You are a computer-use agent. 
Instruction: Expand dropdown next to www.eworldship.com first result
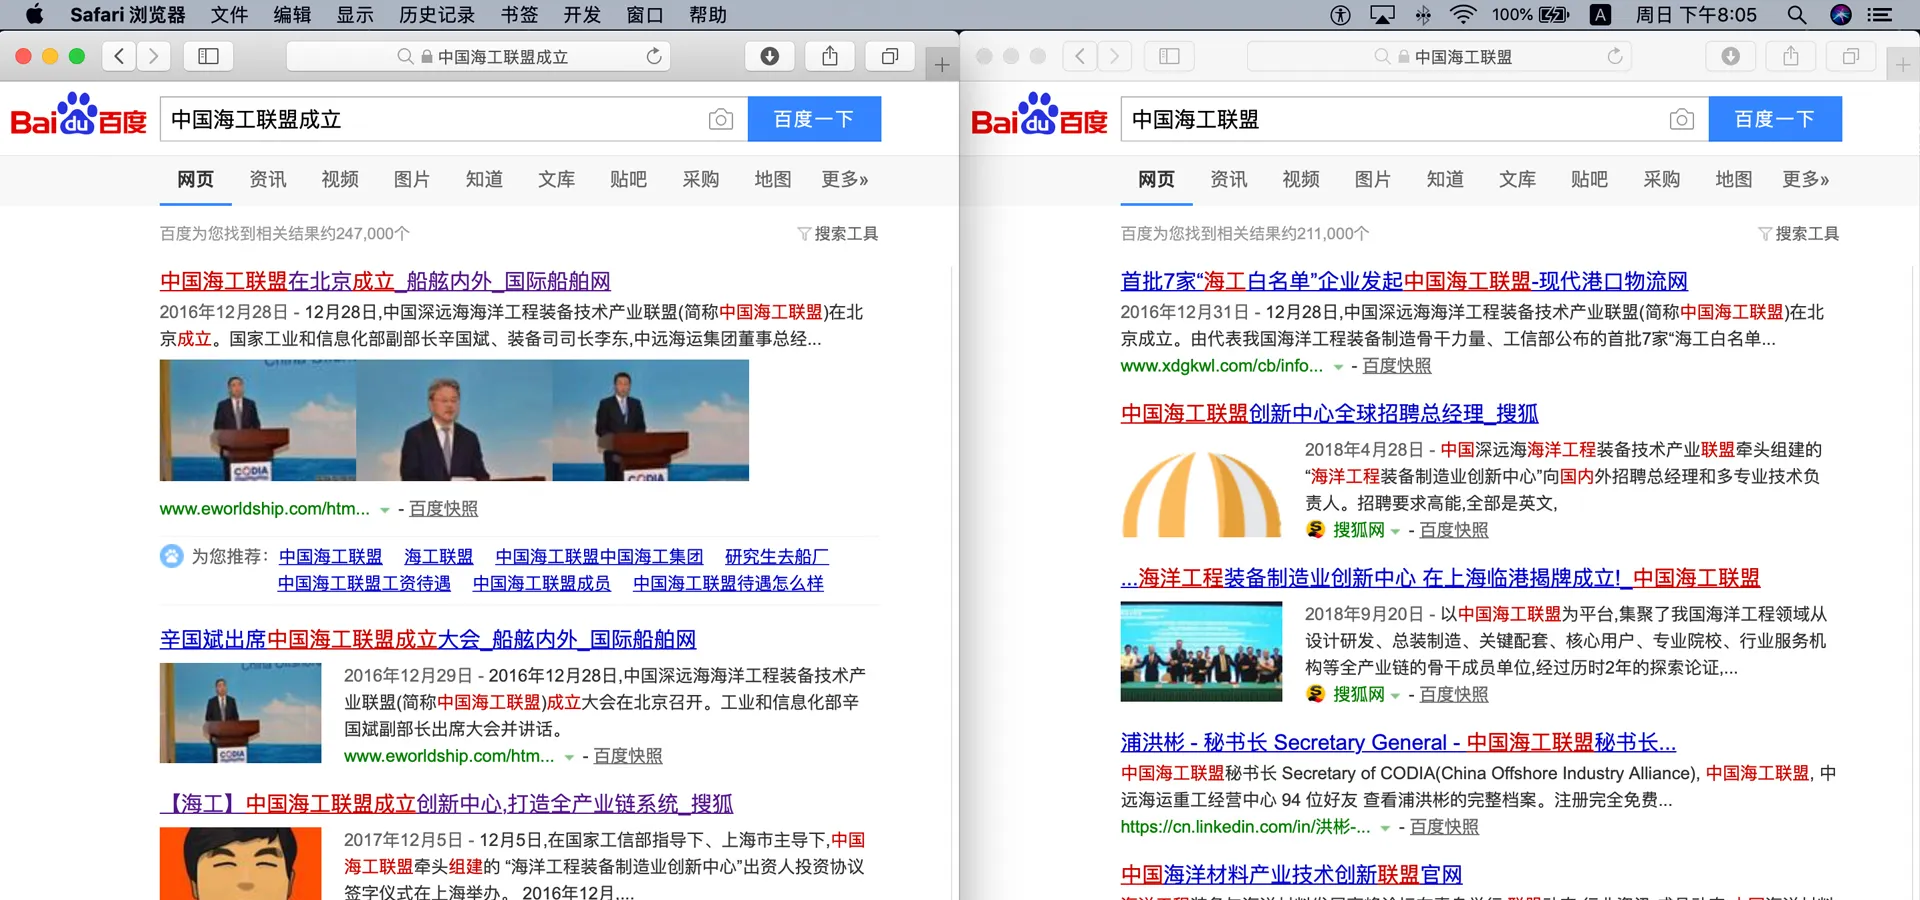tap(384, 510)
